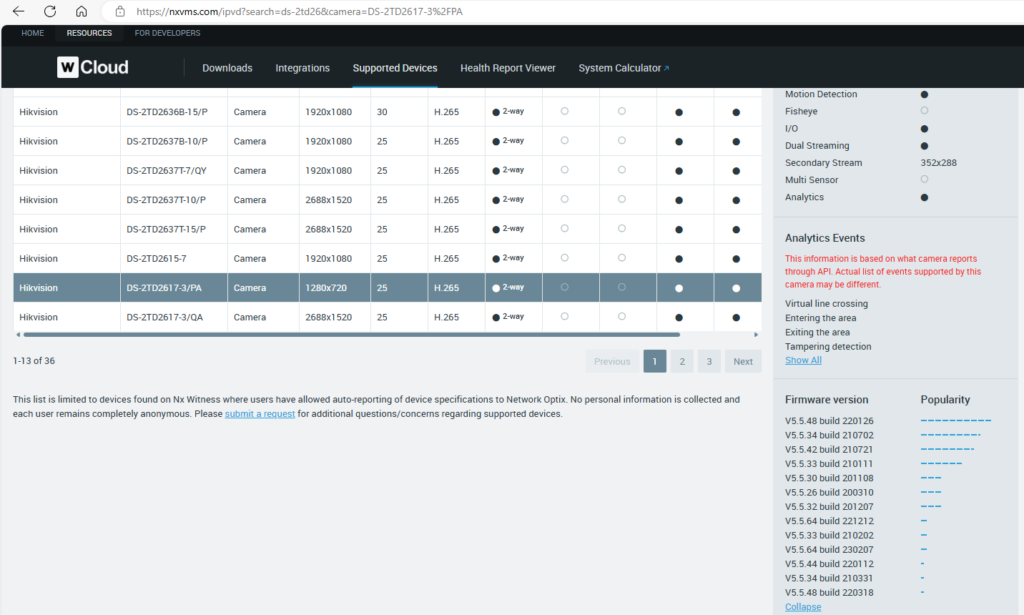Click the W Cloud logo

93,67
